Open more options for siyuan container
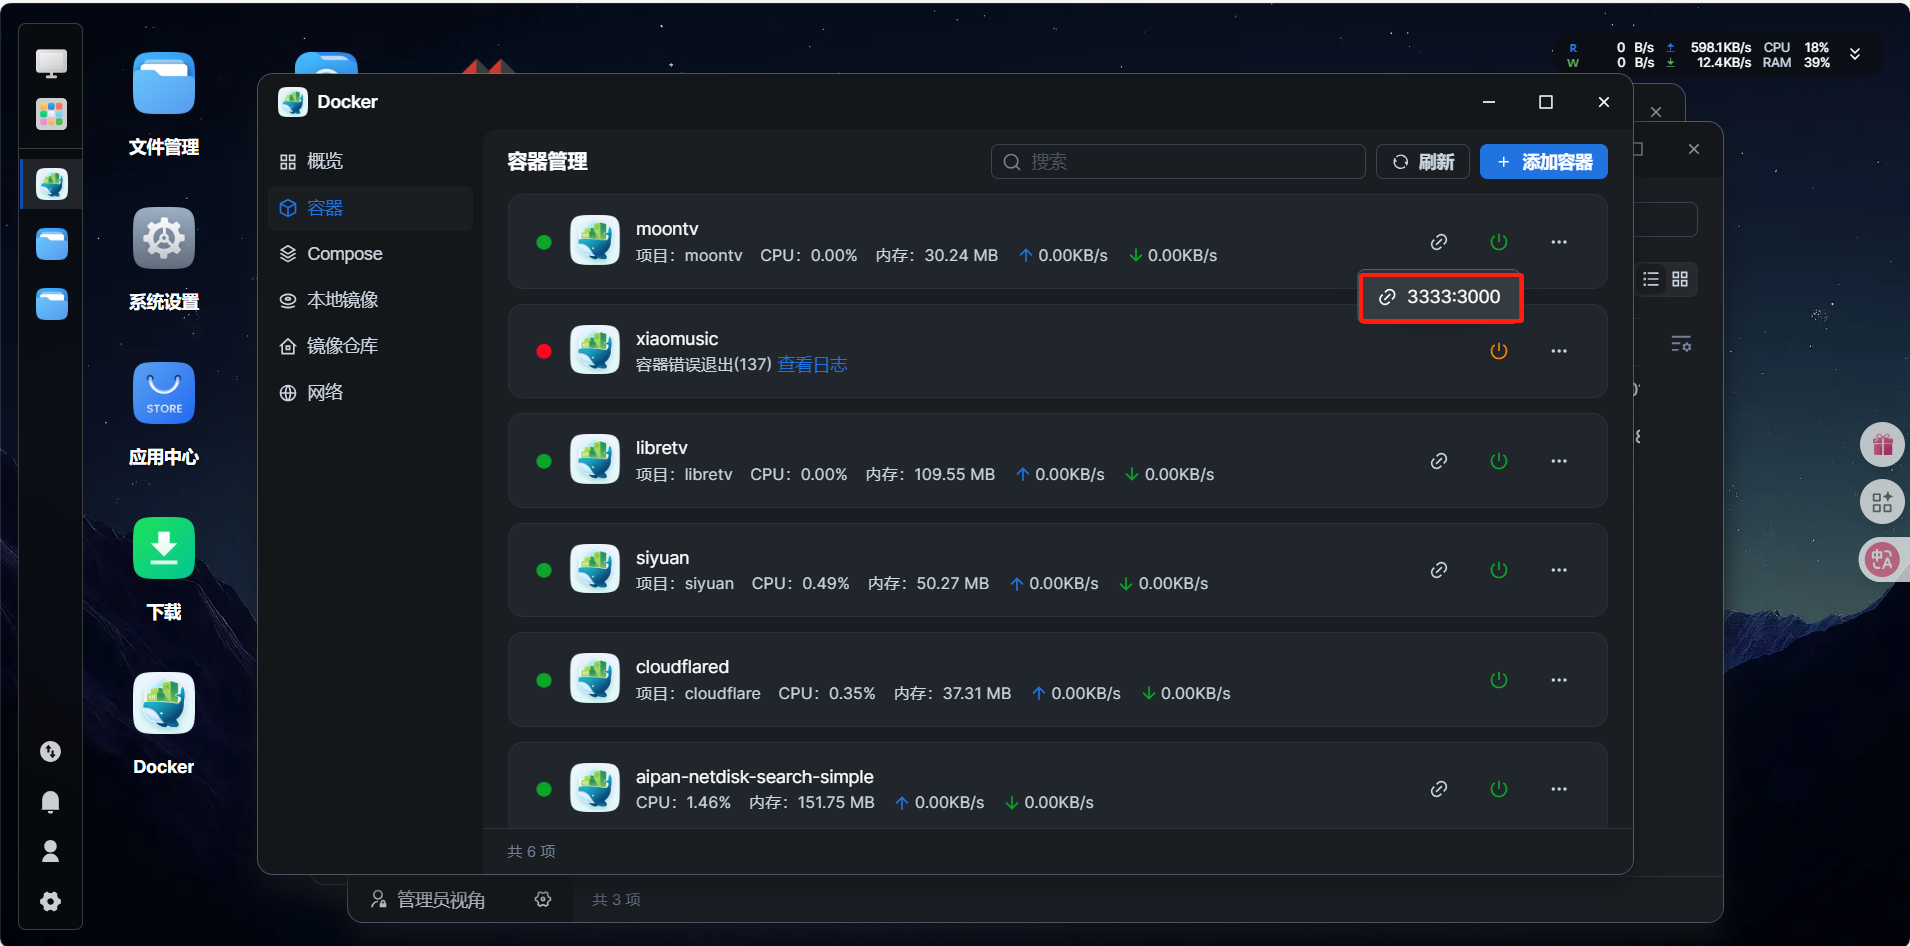The width and height of the screenshot is (1910, 946). pos(1559,570)
